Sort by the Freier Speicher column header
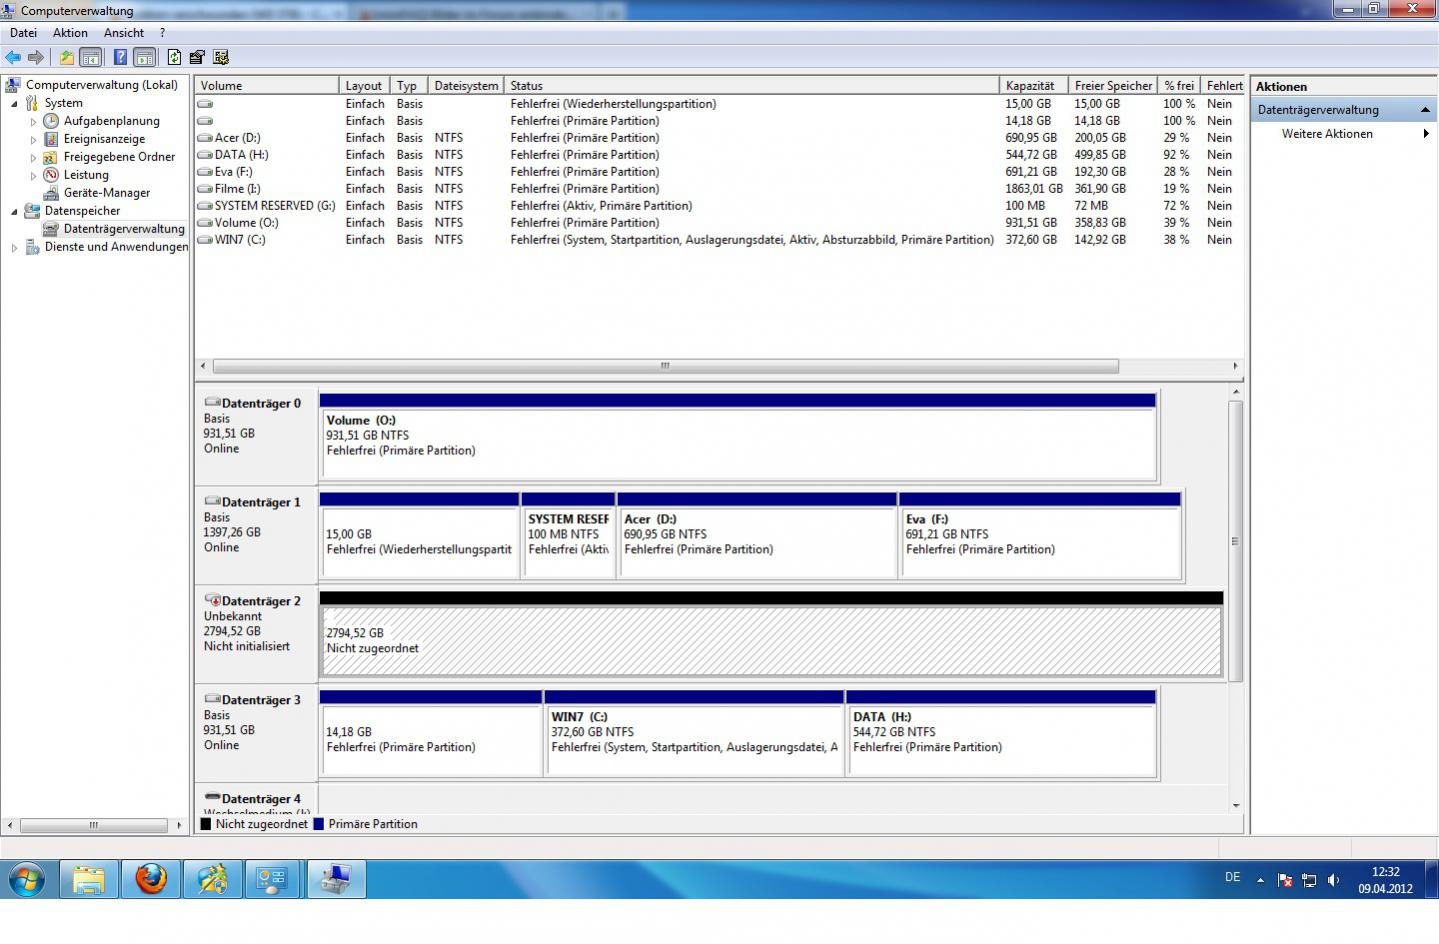Screen dimensions: 1439x944 click(1113, 86)
